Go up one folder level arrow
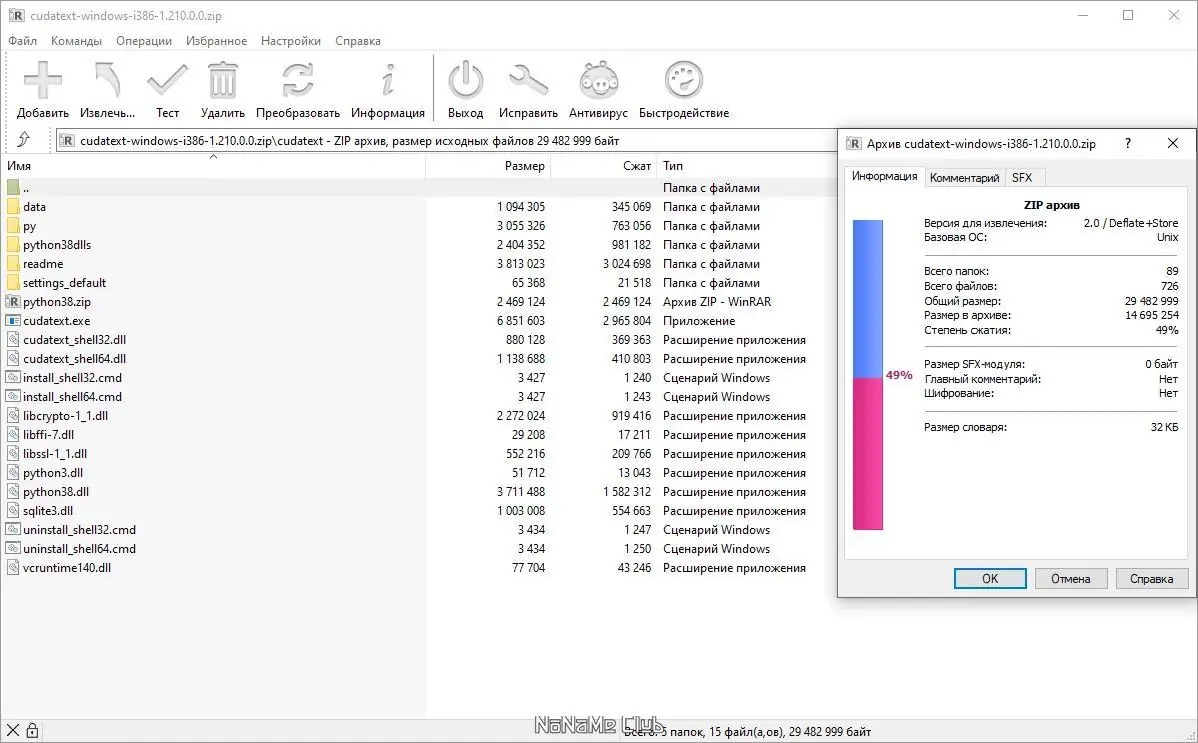This screenshot has height=743, width=1198. (x=24, y=140)
